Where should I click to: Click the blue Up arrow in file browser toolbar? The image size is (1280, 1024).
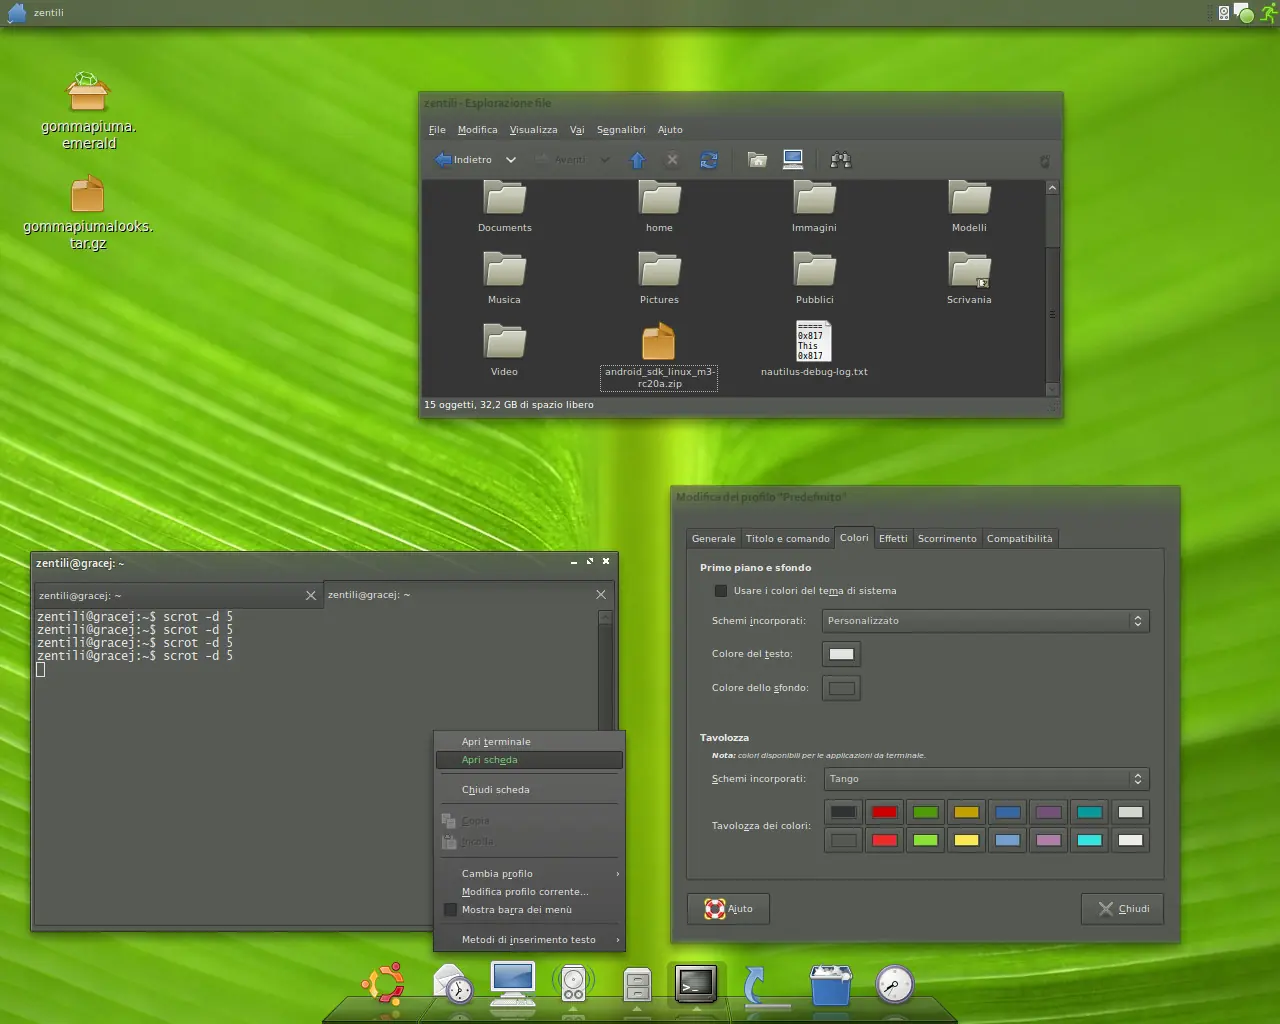click(x=637, y=160)
